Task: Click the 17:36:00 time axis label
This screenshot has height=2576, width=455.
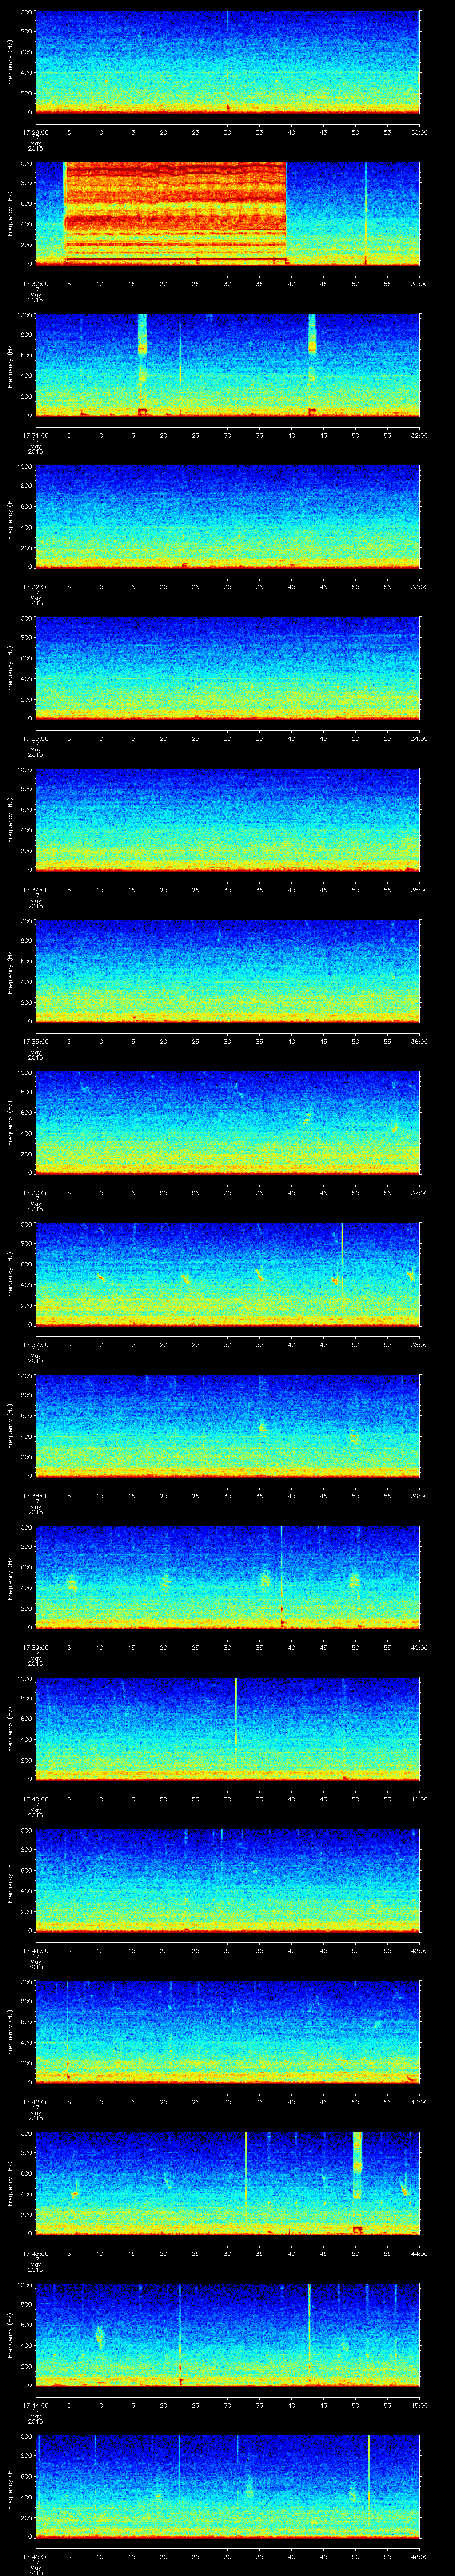Action: (35, 1193)
